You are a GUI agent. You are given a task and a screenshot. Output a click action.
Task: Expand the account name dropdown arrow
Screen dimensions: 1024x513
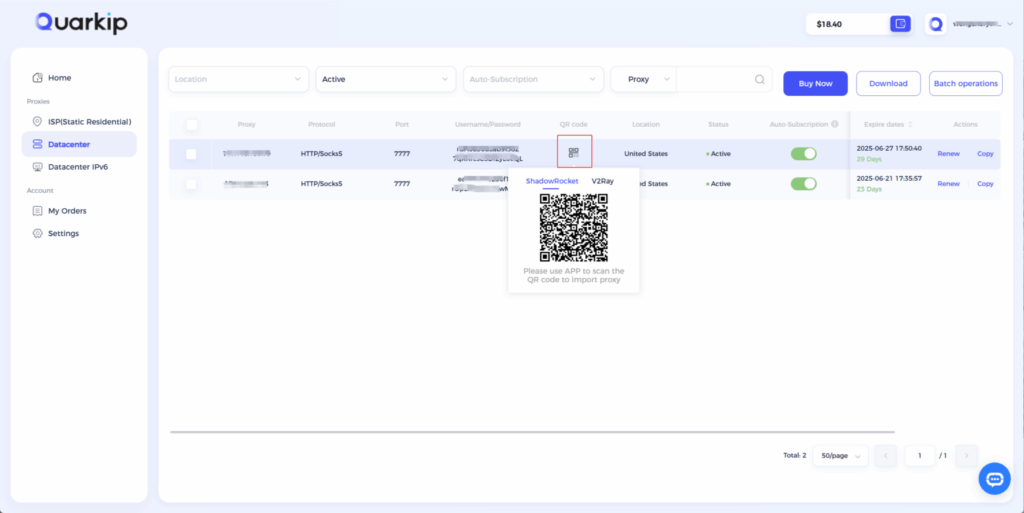click(1010, 24)
